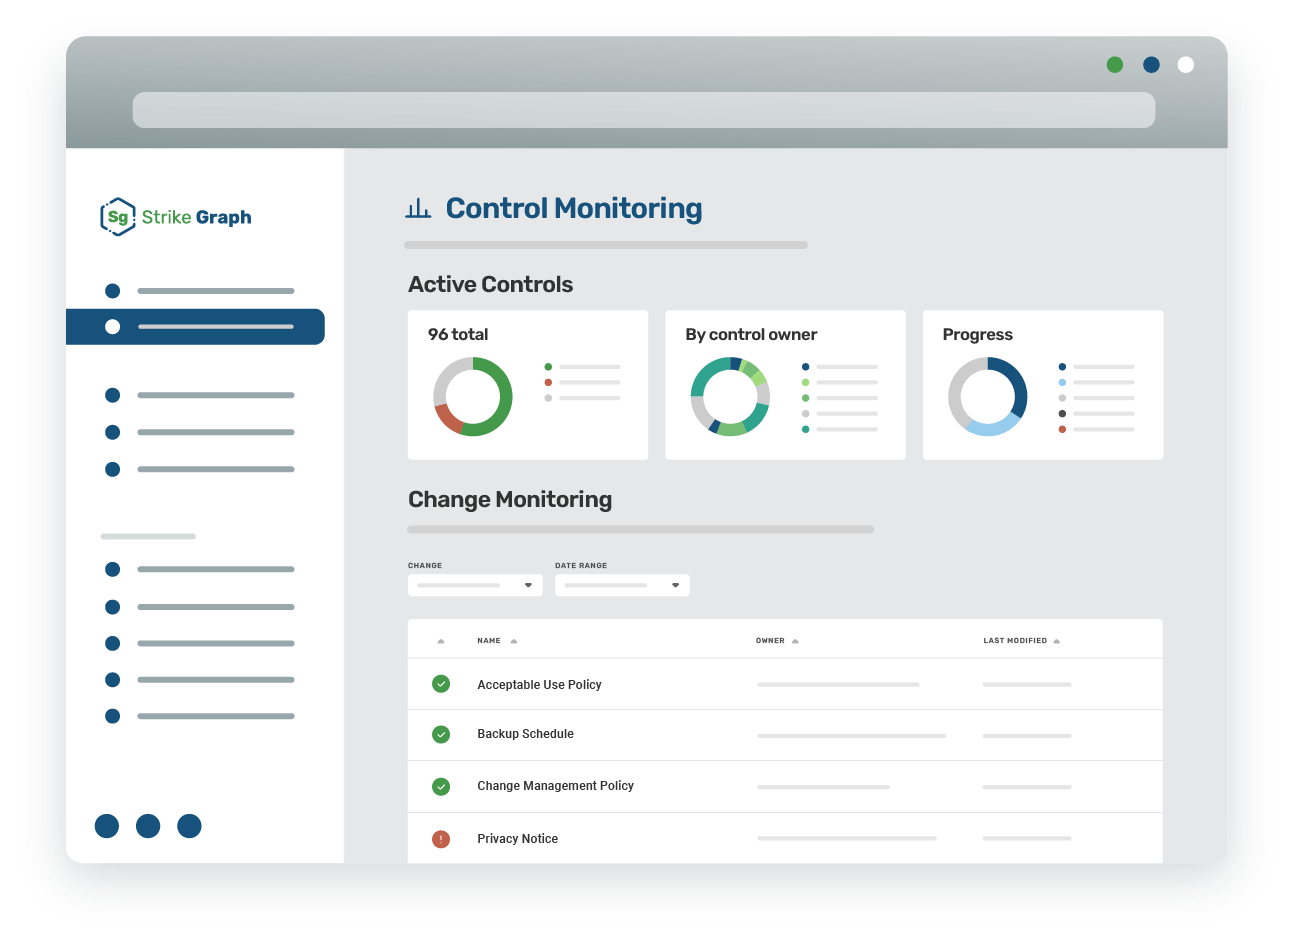Select the Change Monitoring section heading
The image size is (1295, 943).
[x=510, y=499]
